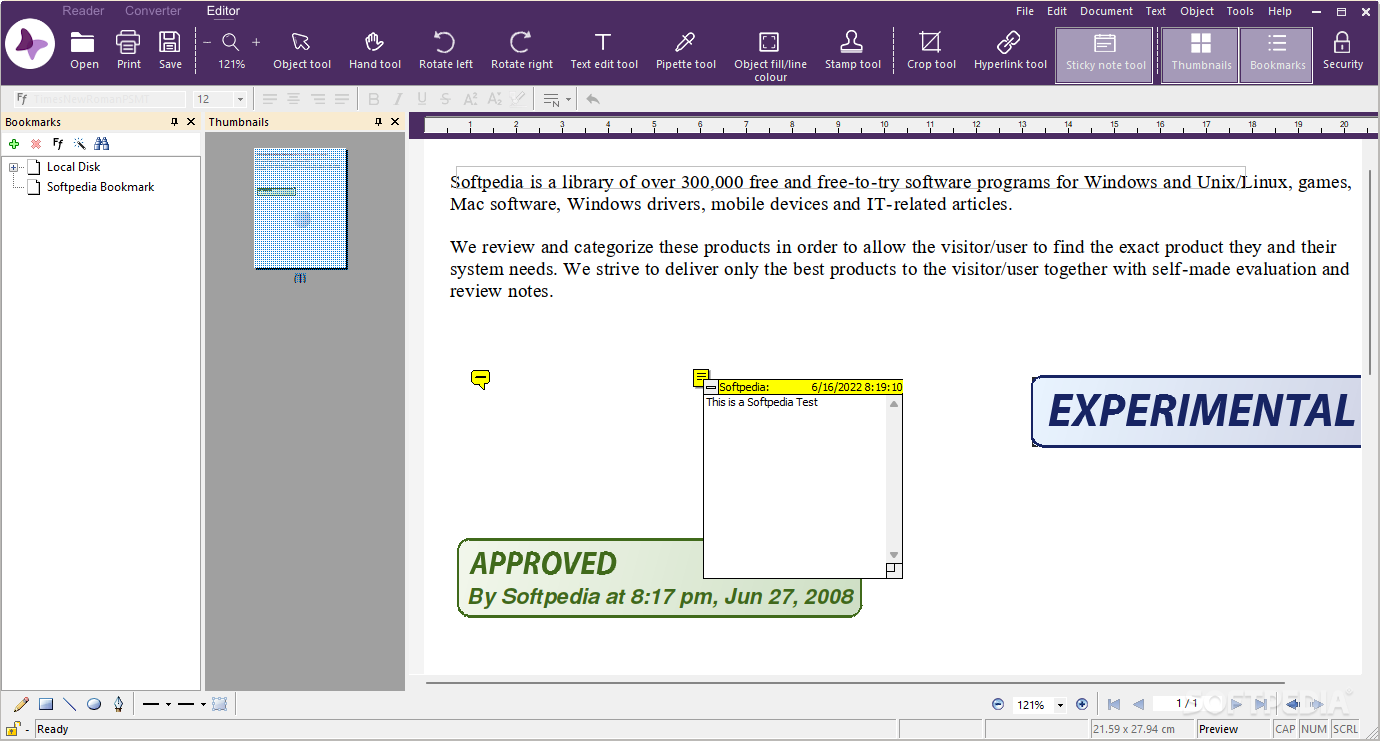Switch to the Reader tab
This screenshot has width=1380, height=741.
pyautogui.click(x=83, y=11)
